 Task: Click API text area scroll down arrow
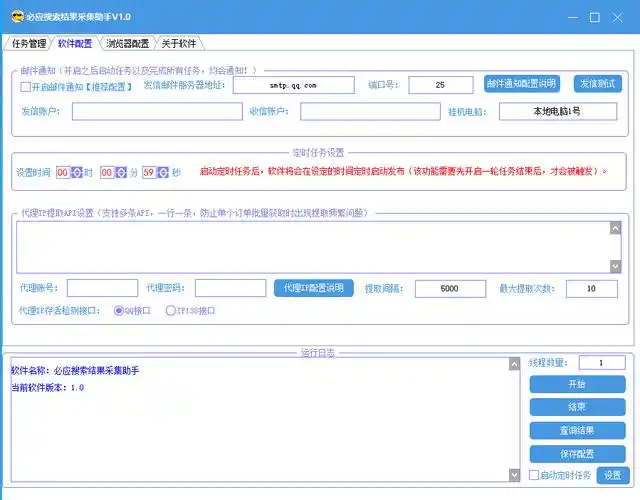pyautogui.click(x=616, y=266)
